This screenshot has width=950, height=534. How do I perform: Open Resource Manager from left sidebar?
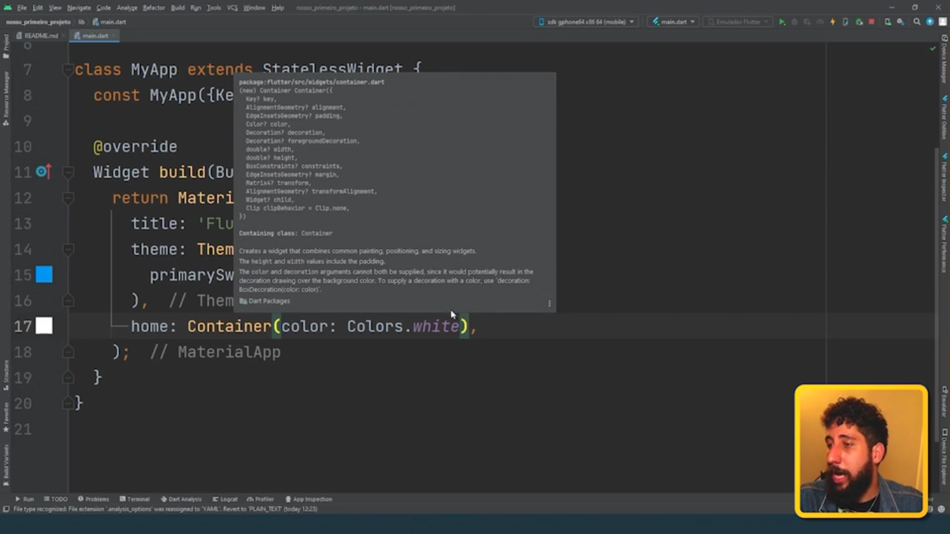tap(6, 97)
